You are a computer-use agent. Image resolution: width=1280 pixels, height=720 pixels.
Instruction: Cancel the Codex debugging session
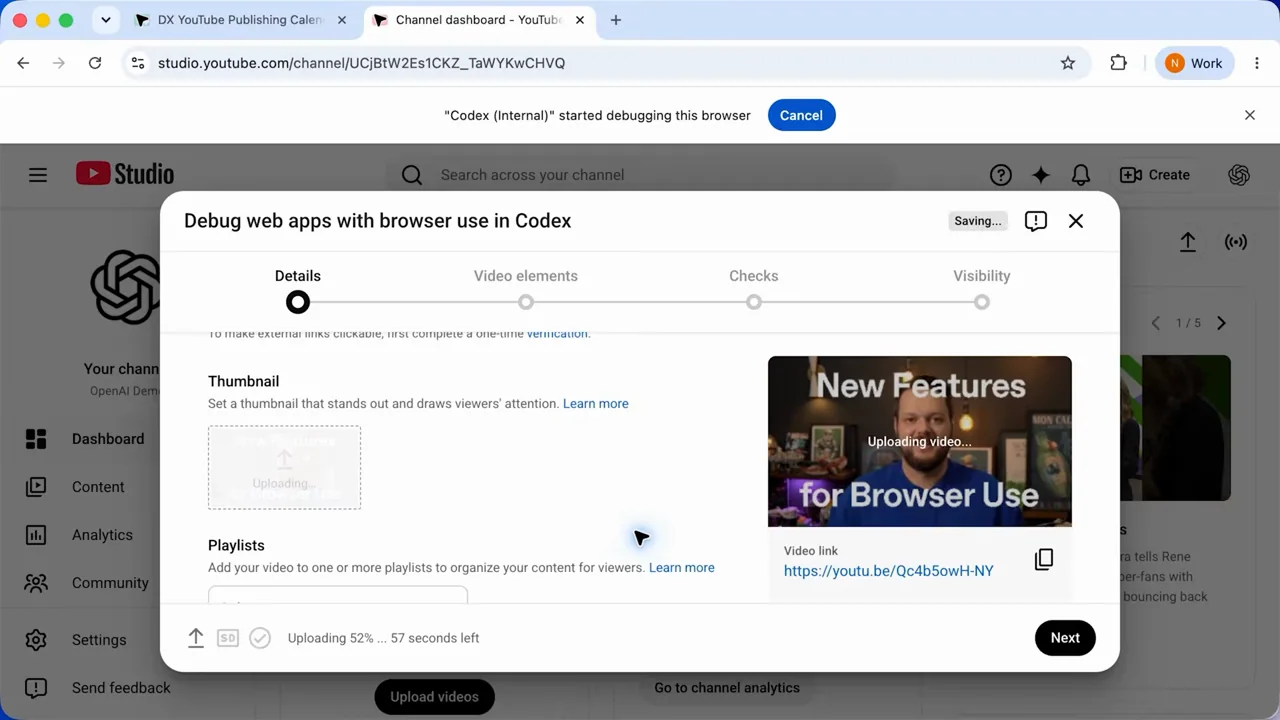(x=801, y=115)
